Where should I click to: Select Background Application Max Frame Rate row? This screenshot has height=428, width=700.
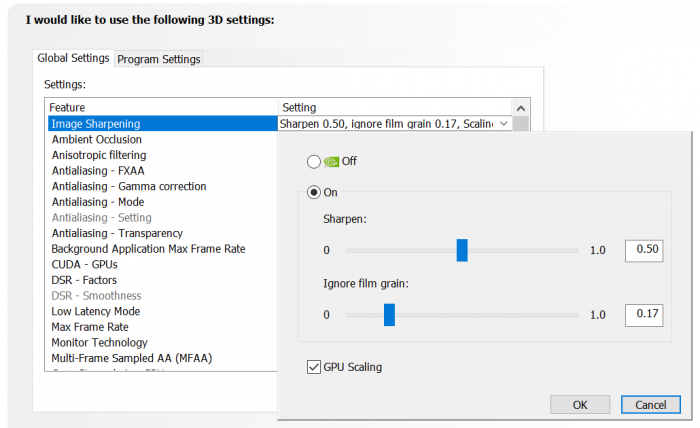click(162, 249)
